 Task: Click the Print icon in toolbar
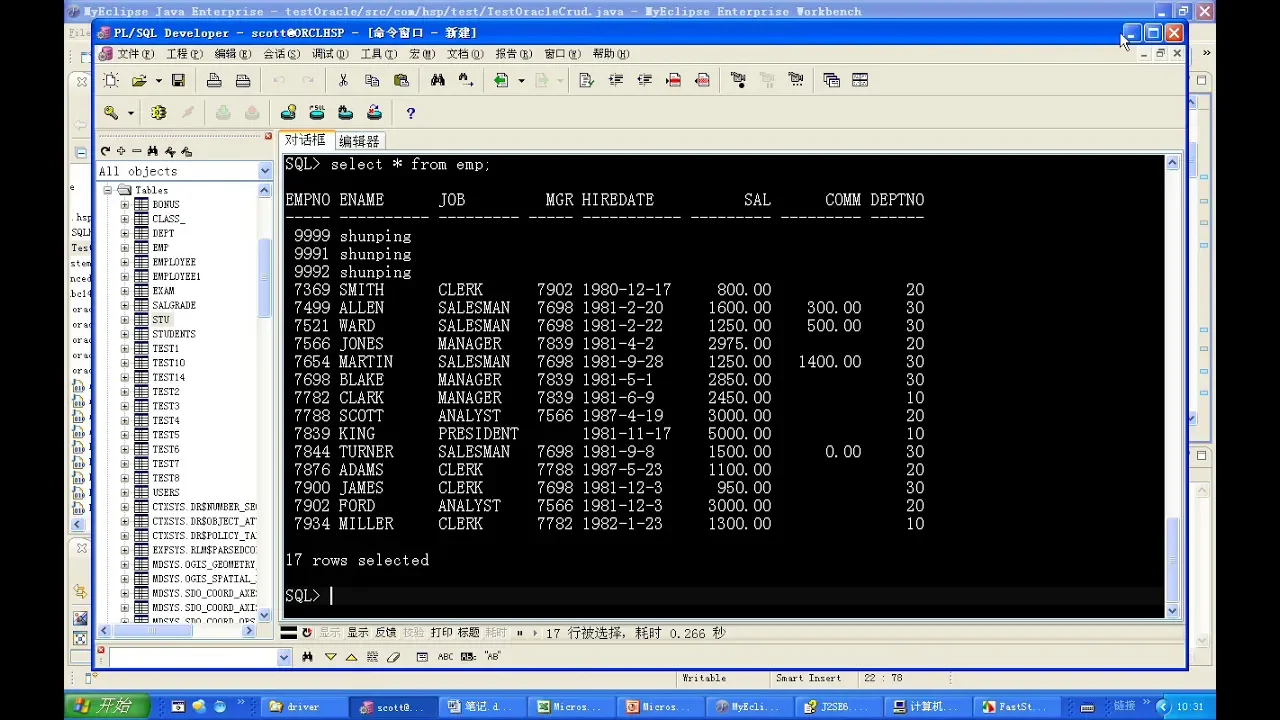[214, 81]
